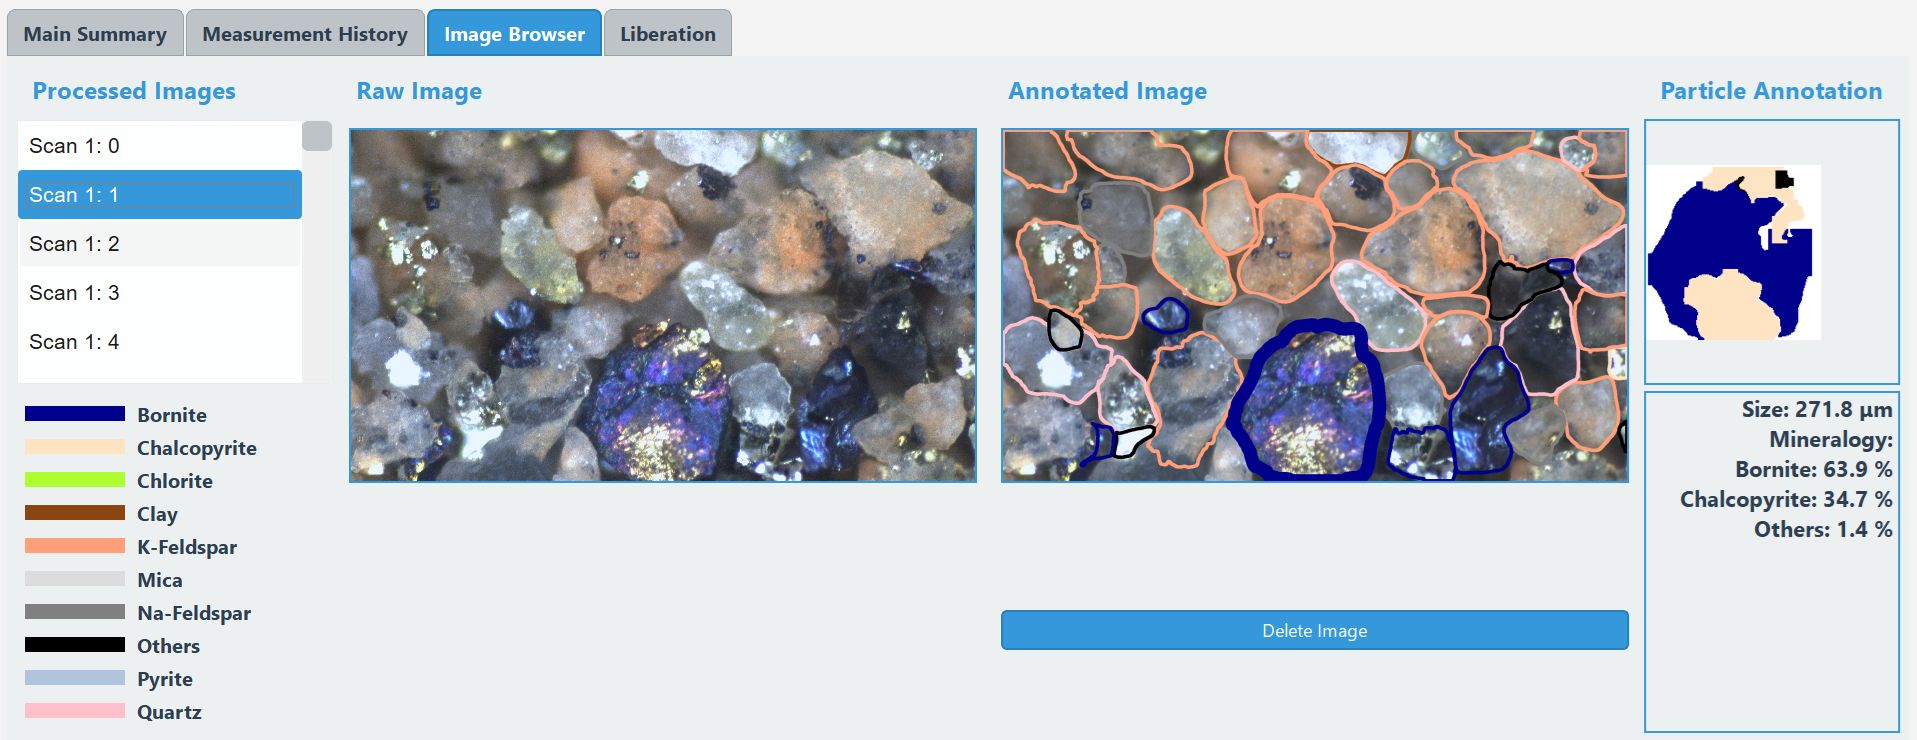Click the green Chlorite legend swatch
1917x740 pixels.
point(75,480)
